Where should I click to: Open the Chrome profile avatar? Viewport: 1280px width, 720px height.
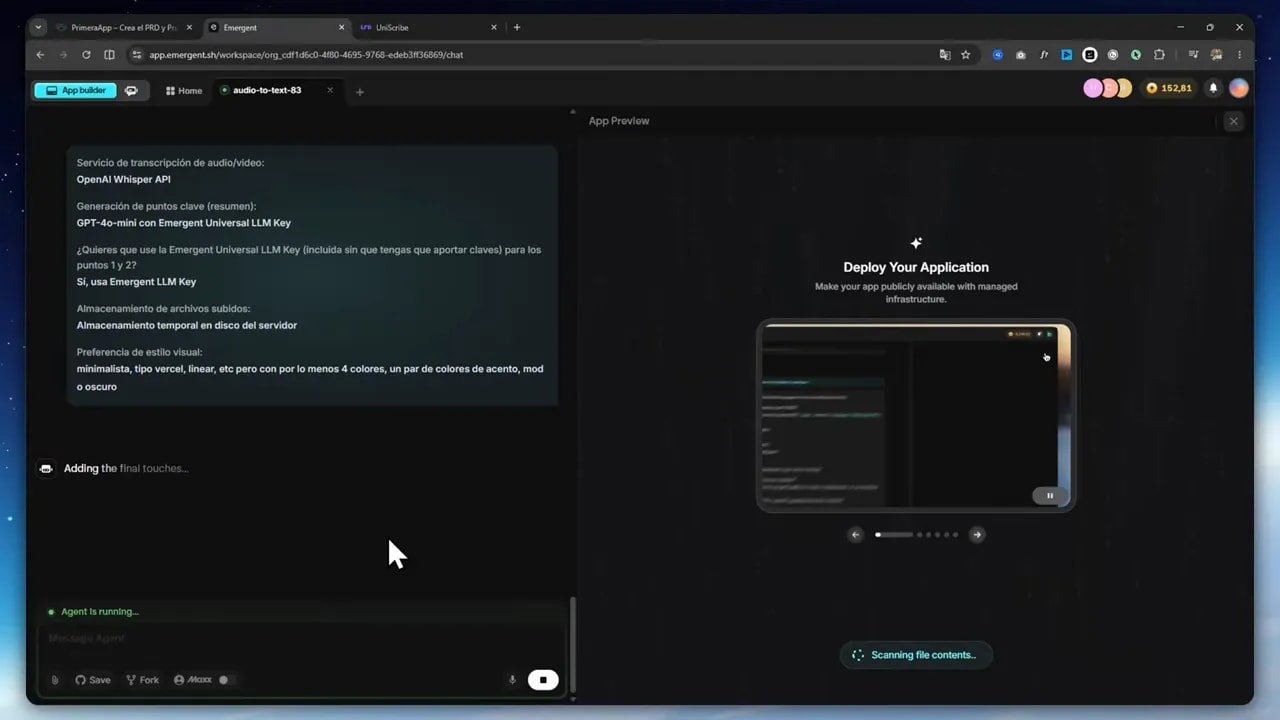1216,55
